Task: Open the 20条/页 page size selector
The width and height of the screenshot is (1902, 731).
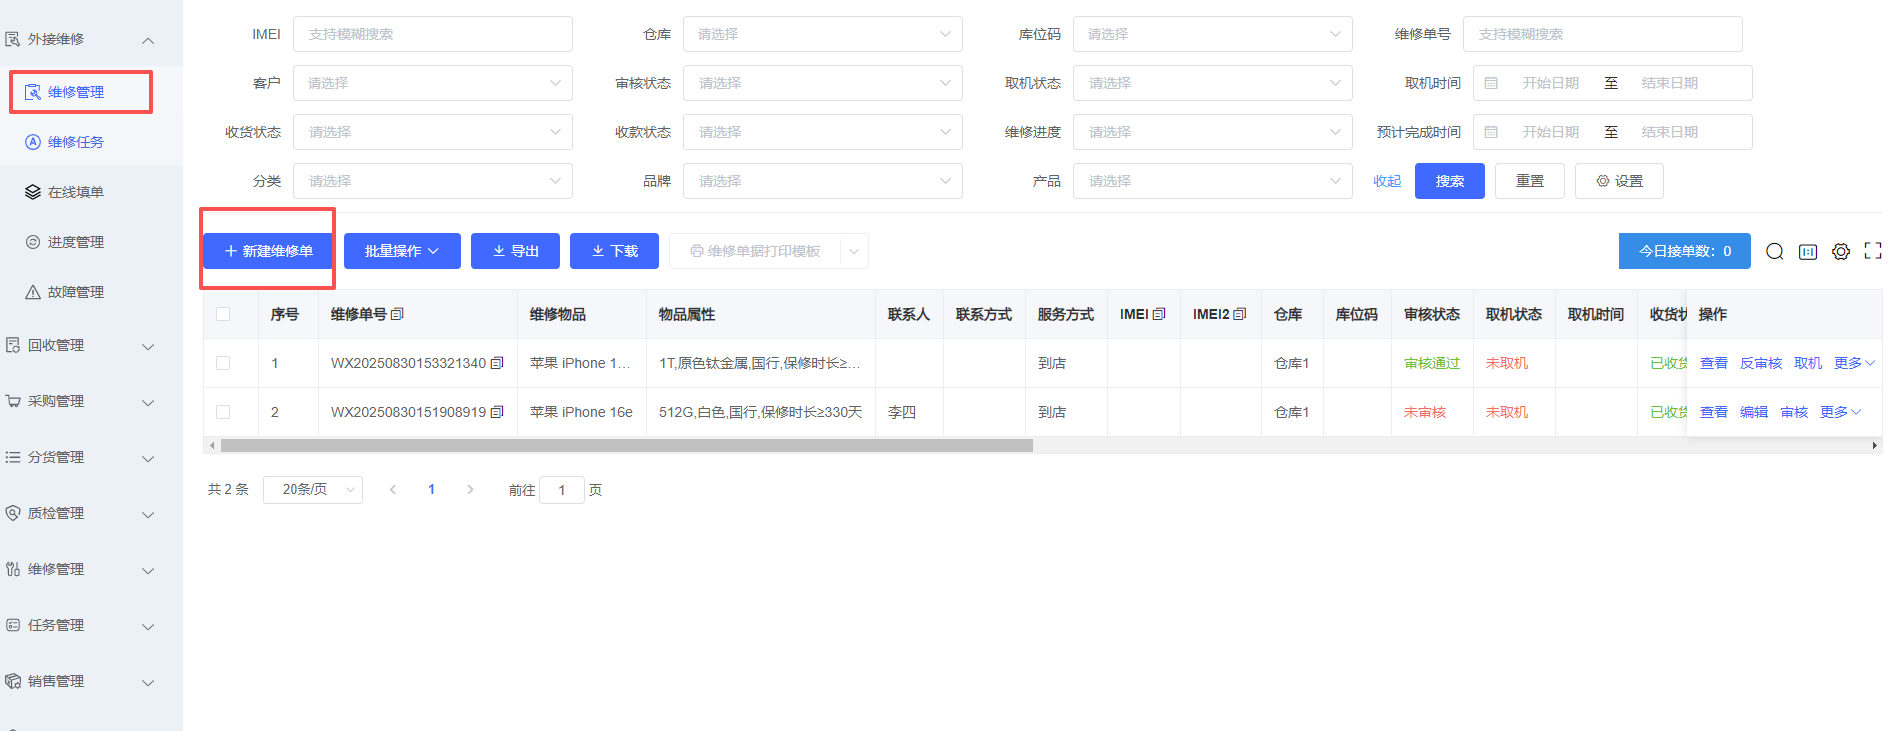Action: coord(313,490)
